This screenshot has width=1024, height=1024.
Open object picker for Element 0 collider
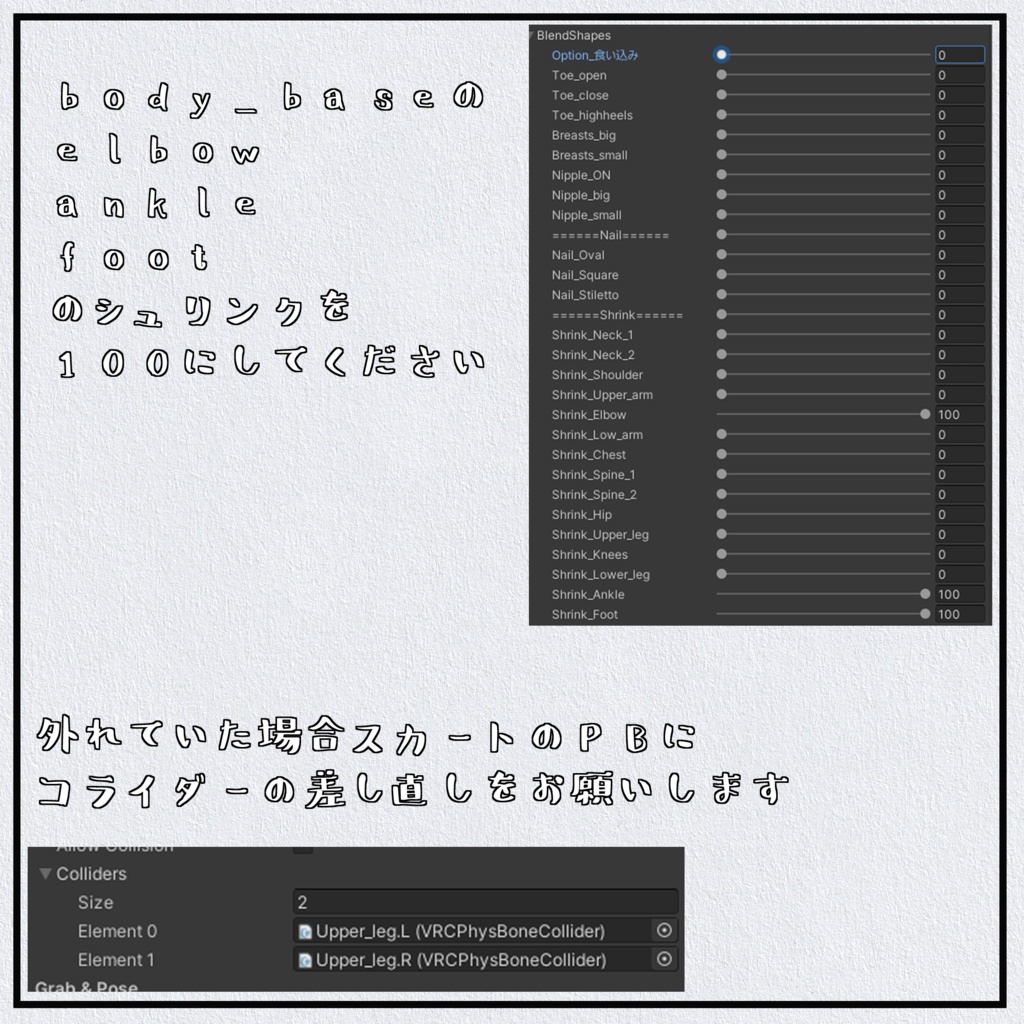click(664, 930)
